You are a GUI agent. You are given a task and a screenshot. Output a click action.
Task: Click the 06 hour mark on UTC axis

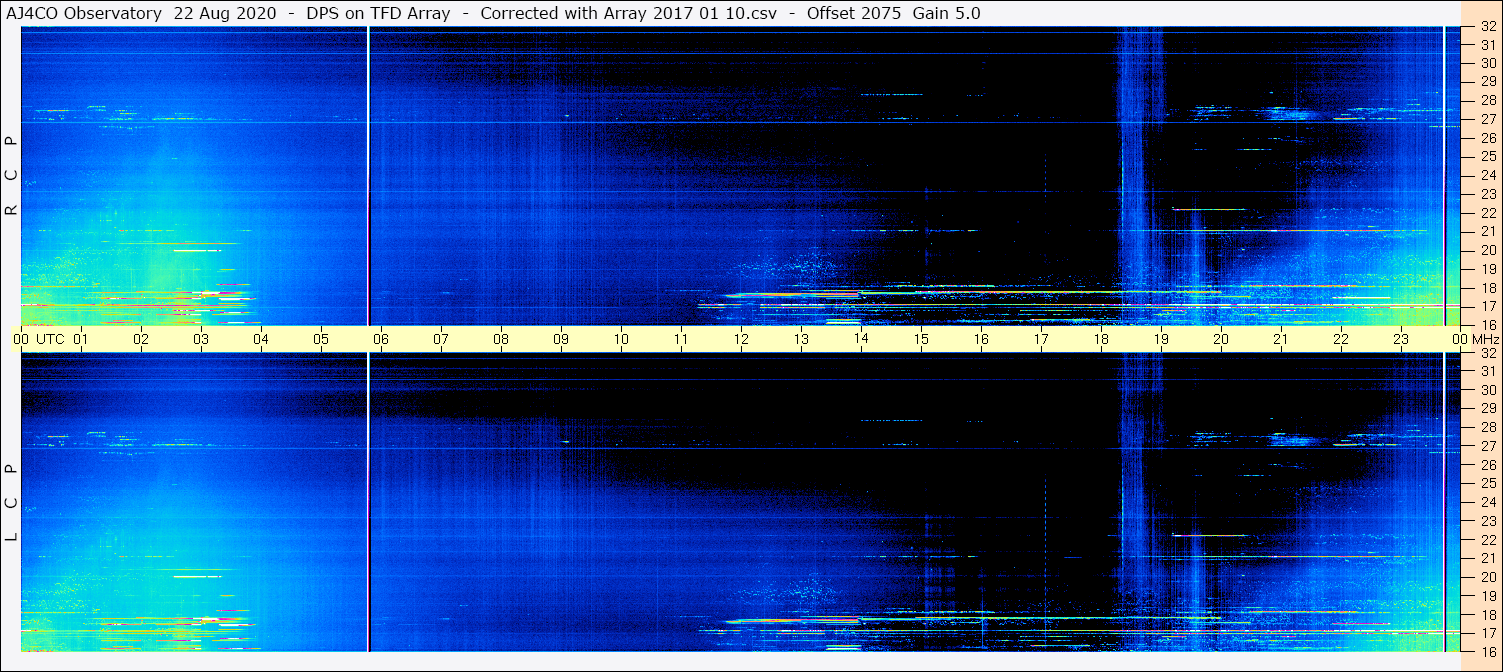381,339
